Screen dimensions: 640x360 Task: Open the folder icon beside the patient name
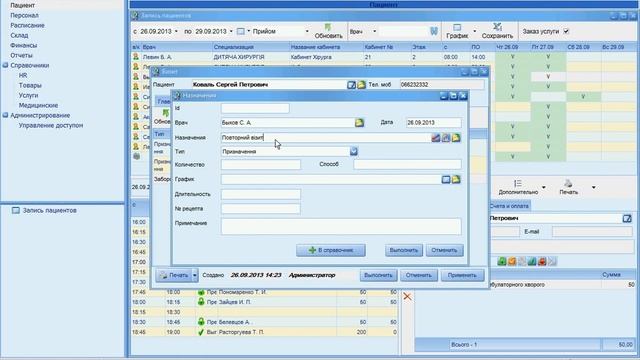pos(361,85)
